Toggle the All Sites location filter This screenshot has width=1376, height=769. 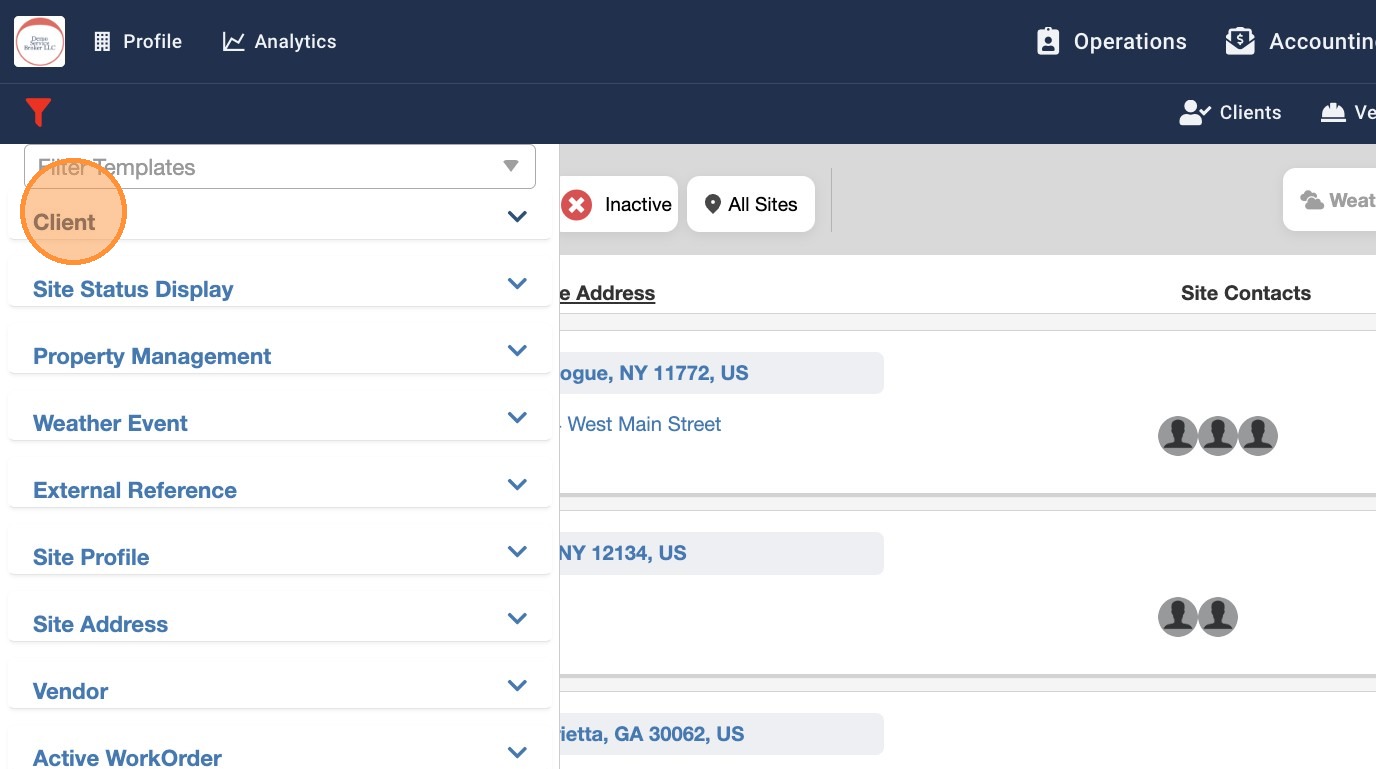[x=751, y=204]
